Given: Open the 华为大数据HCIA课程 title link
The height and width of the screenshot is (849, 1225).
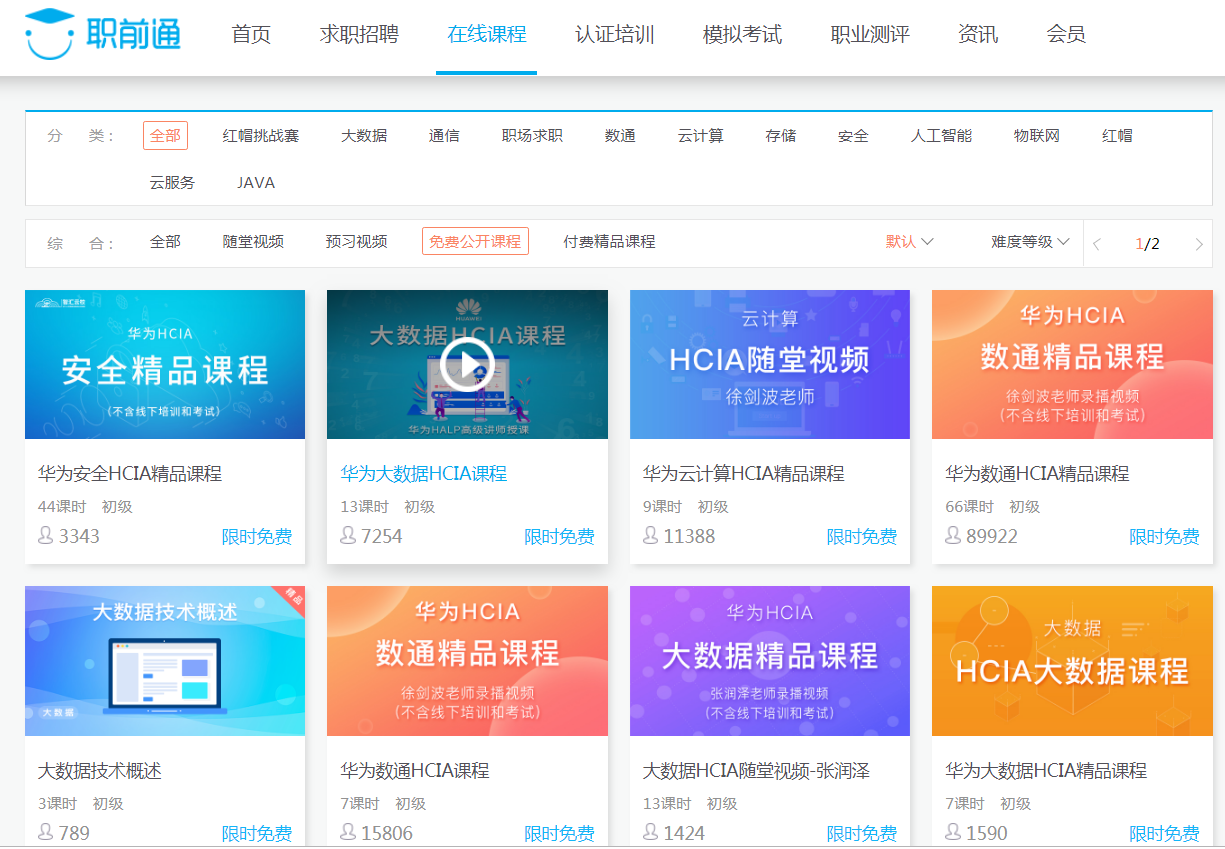Looking at the screenshot, I should 423,474.
